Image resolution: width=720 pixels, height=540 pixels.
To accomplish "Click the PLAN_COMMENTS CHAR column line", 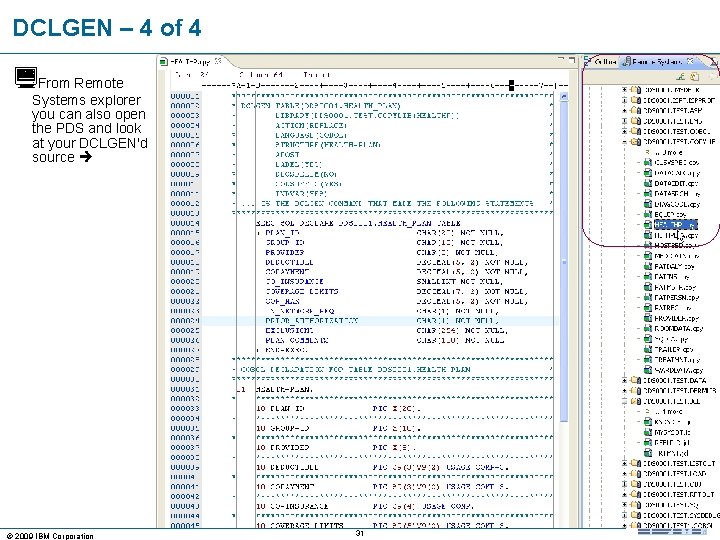I will tap(385, 340).
